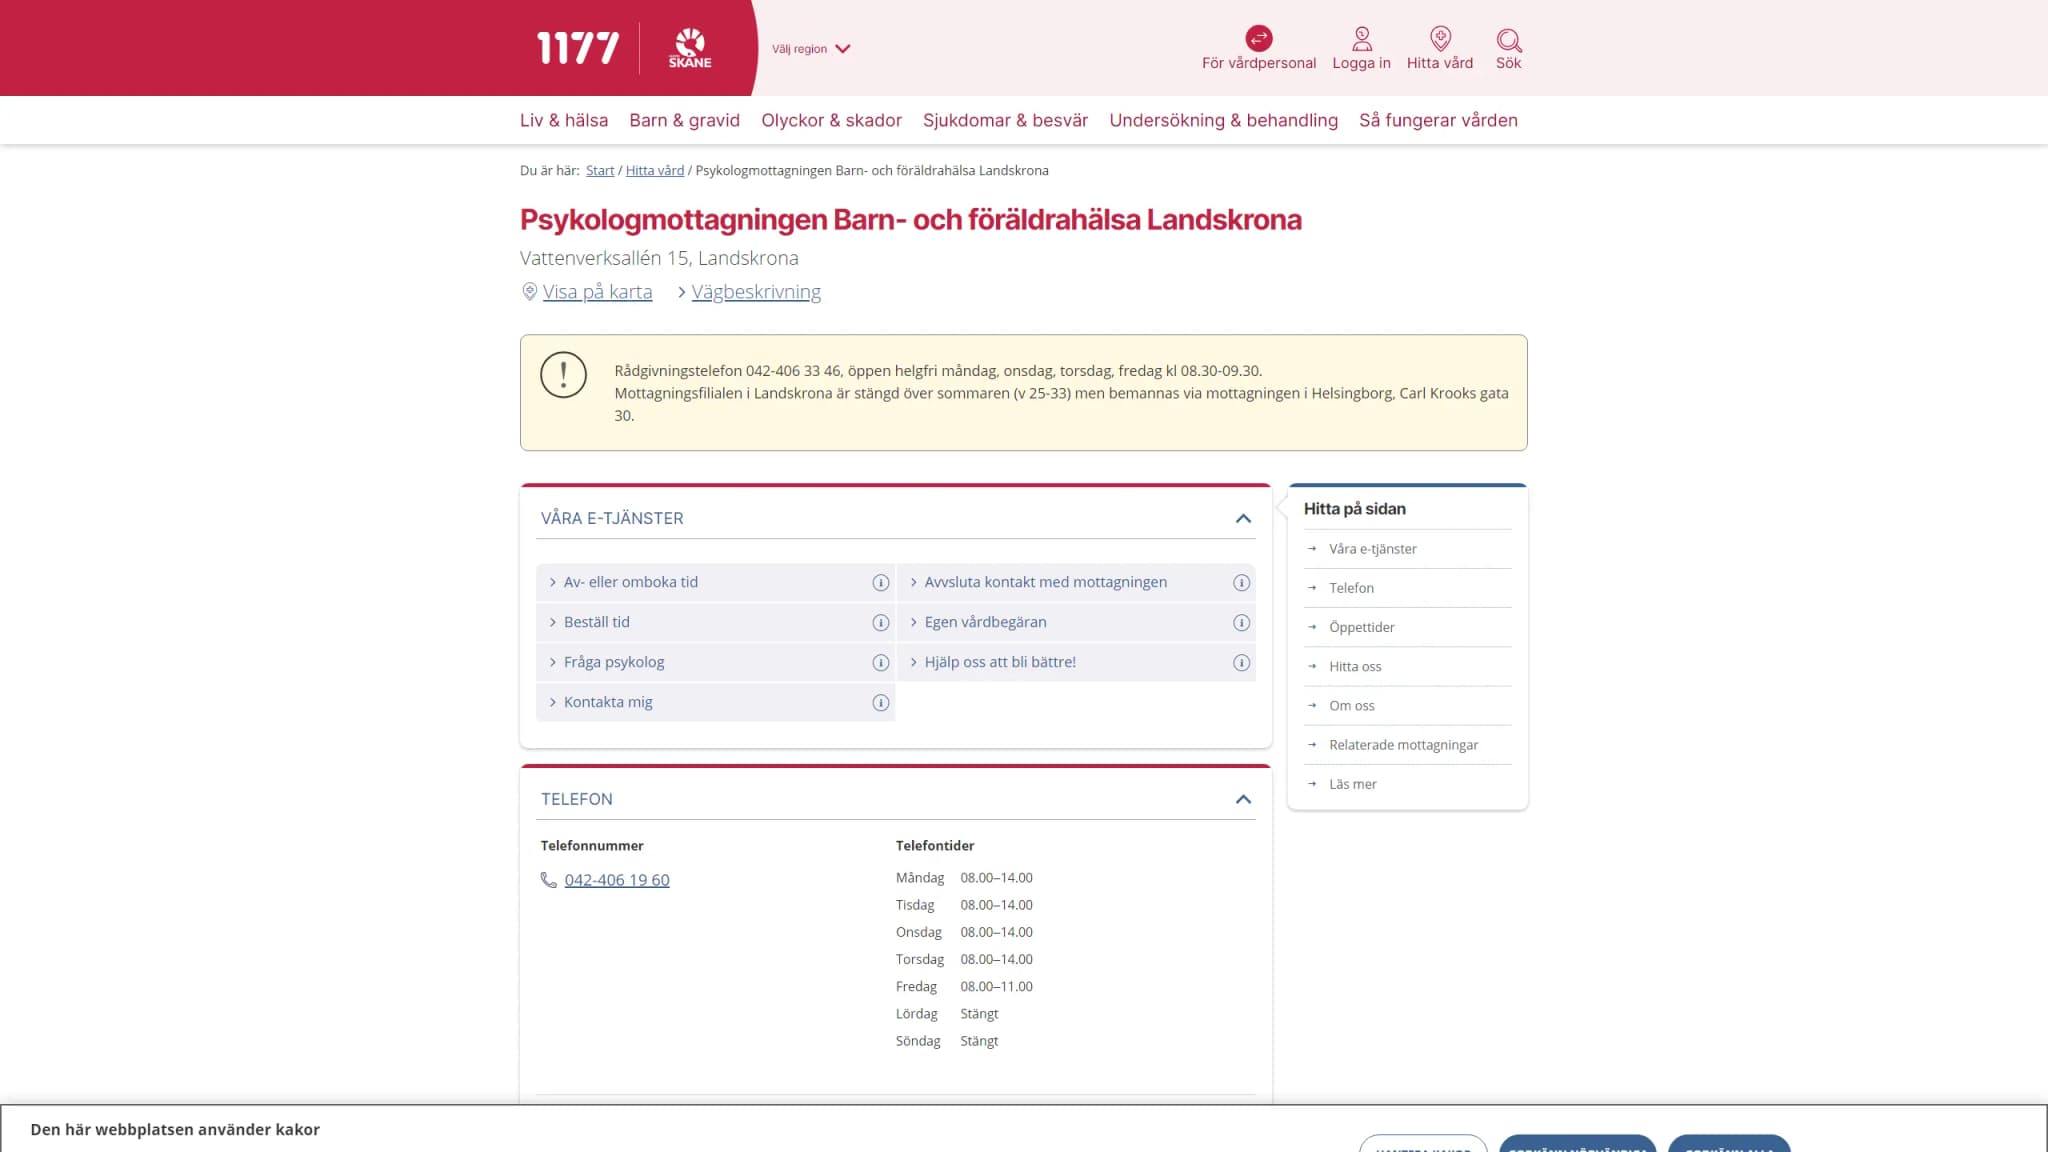Jump to Hitta oss in sidebar

click(x=1355, y=666)
